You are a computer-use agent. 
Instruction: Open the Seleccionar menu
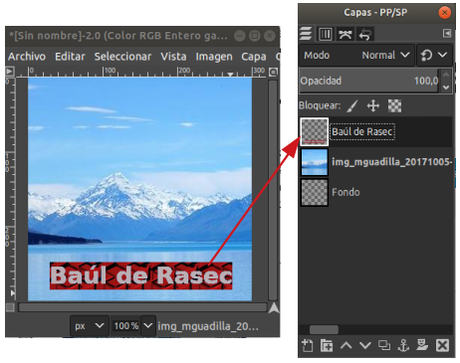[x=123, y=56]
